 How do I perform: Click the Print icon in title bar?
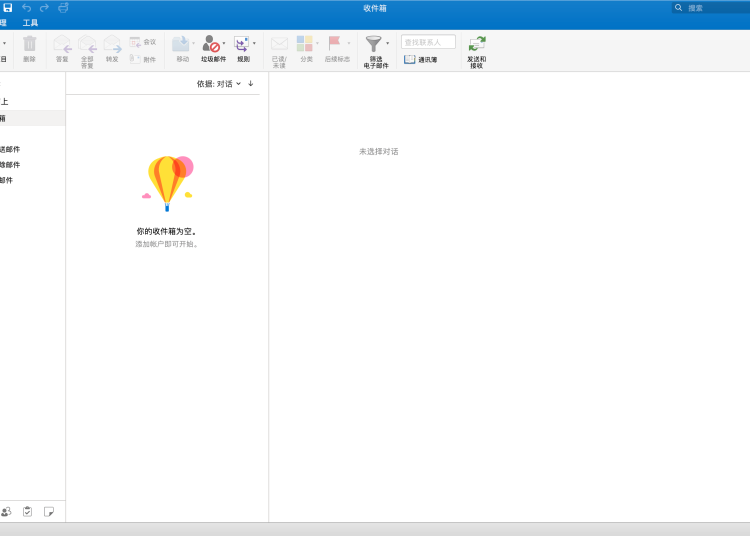pos(64,8)
